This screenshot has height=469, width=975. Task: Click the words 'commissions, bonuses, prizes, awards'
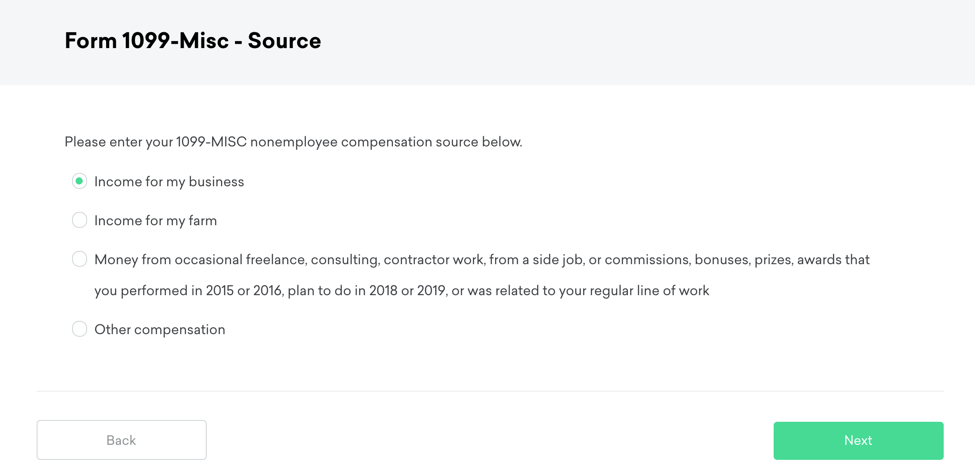tap(738, 260)
